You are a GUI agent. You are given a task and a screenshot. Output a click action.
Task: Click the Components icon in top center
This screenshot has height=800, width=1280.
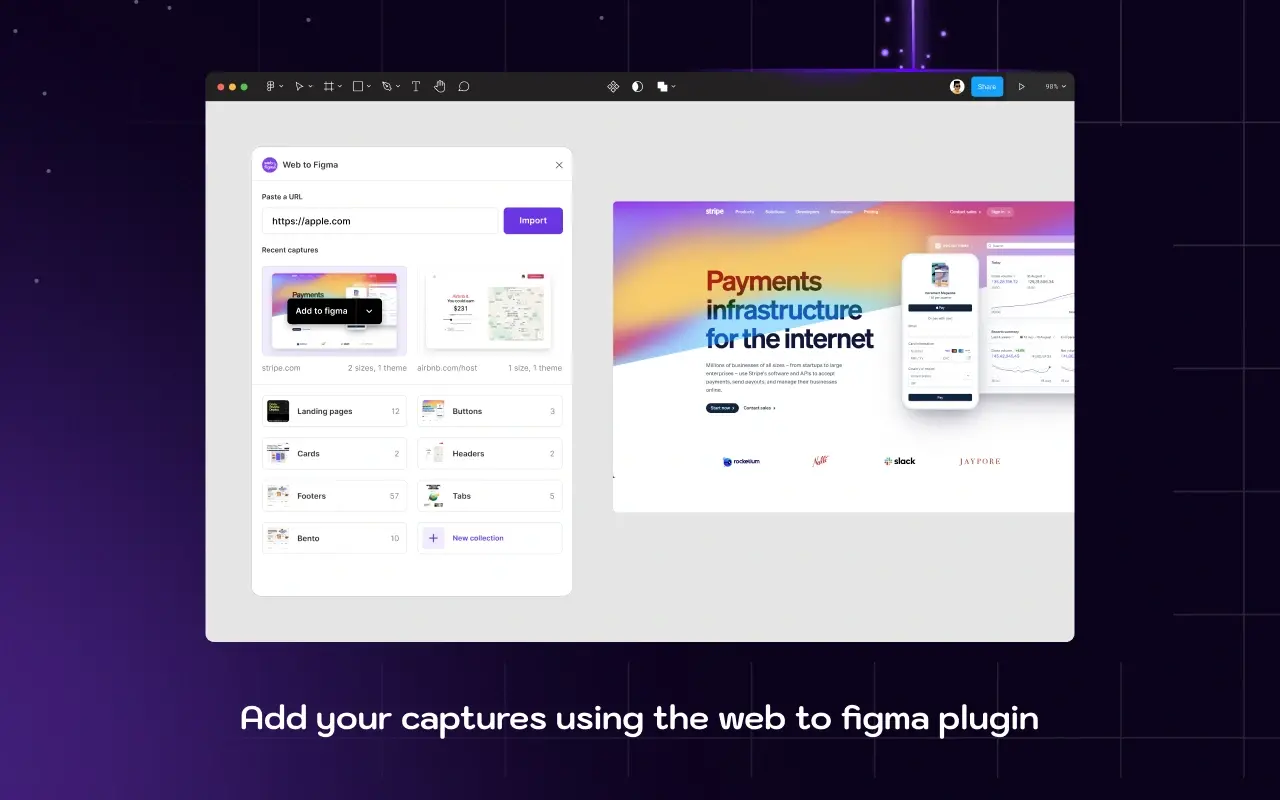pos(613,87)
